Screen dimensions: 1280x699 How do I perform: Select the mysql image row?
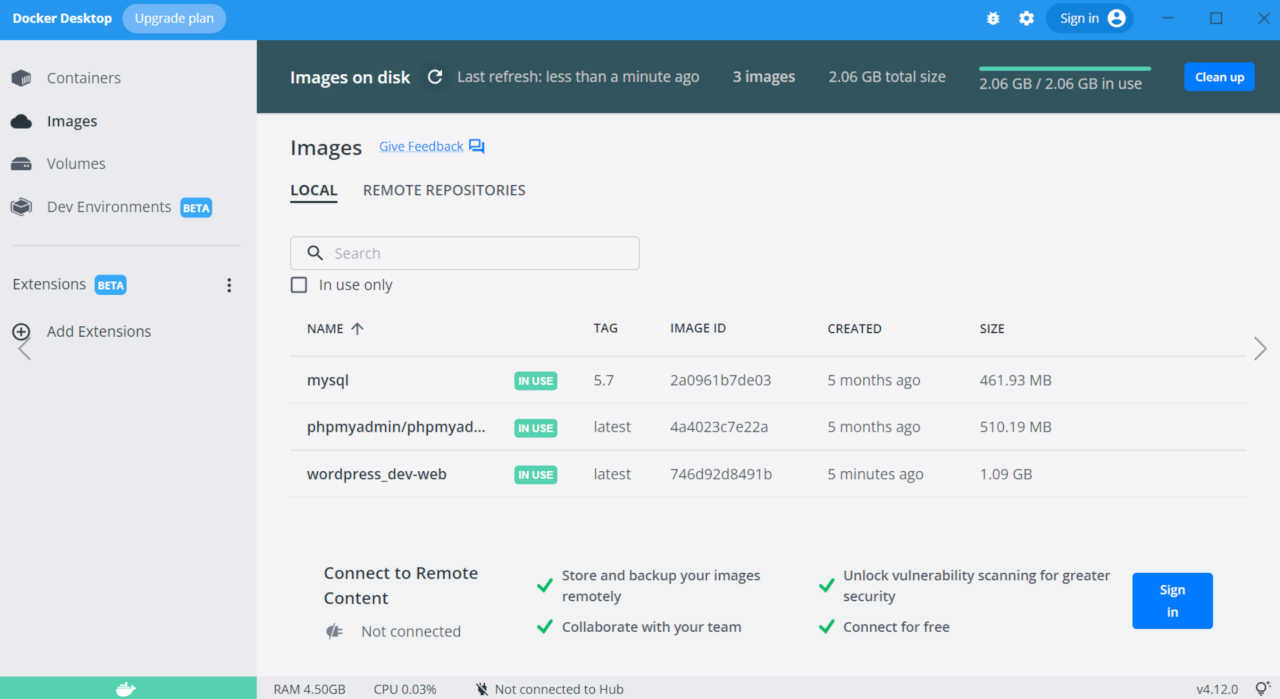click(768, 380)
